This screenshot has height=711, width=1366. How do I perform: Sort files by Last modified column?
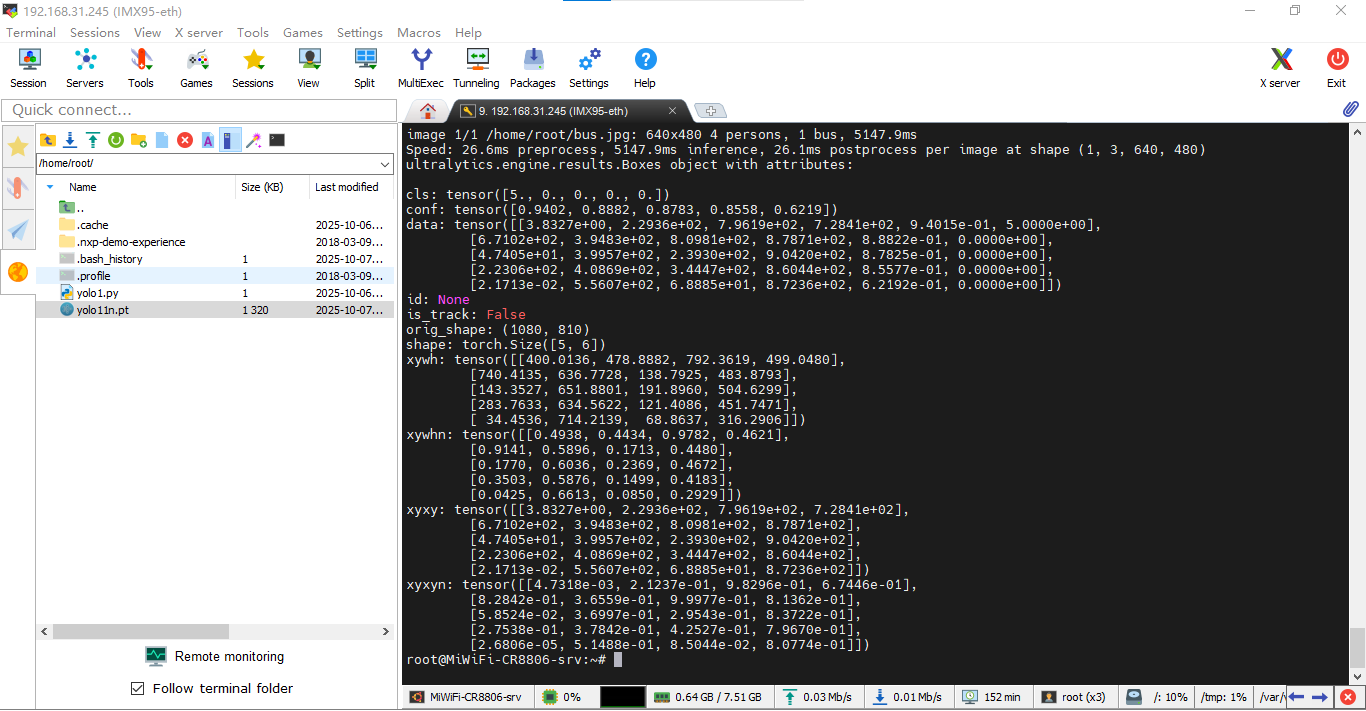coord(346,187)
